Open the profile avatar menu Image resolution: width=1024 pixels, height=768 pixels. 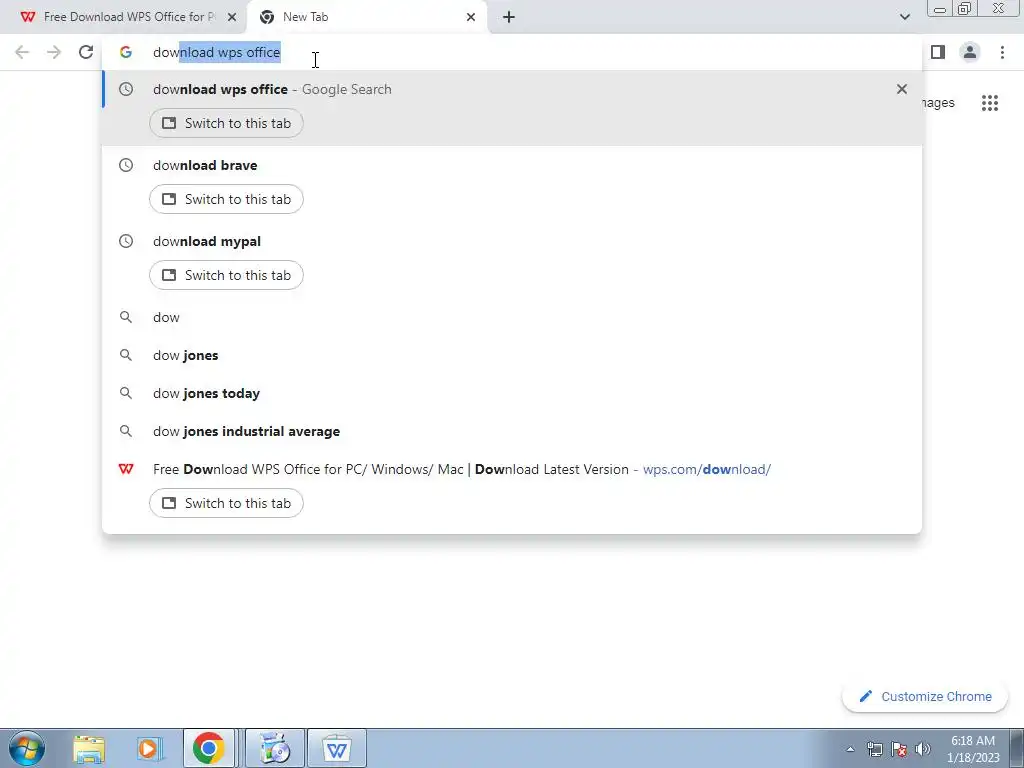(970, 52)
